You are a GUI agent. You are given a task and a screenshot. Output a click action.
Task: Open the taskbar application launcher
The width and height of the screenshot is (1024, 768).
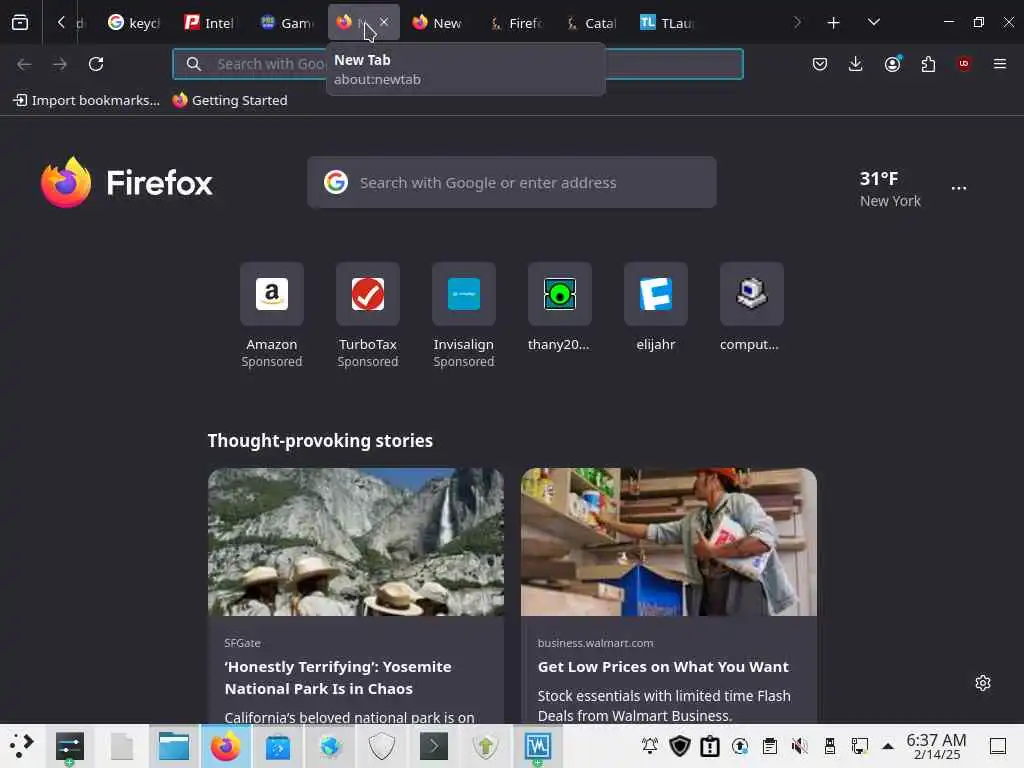click(x=22, y=746)
